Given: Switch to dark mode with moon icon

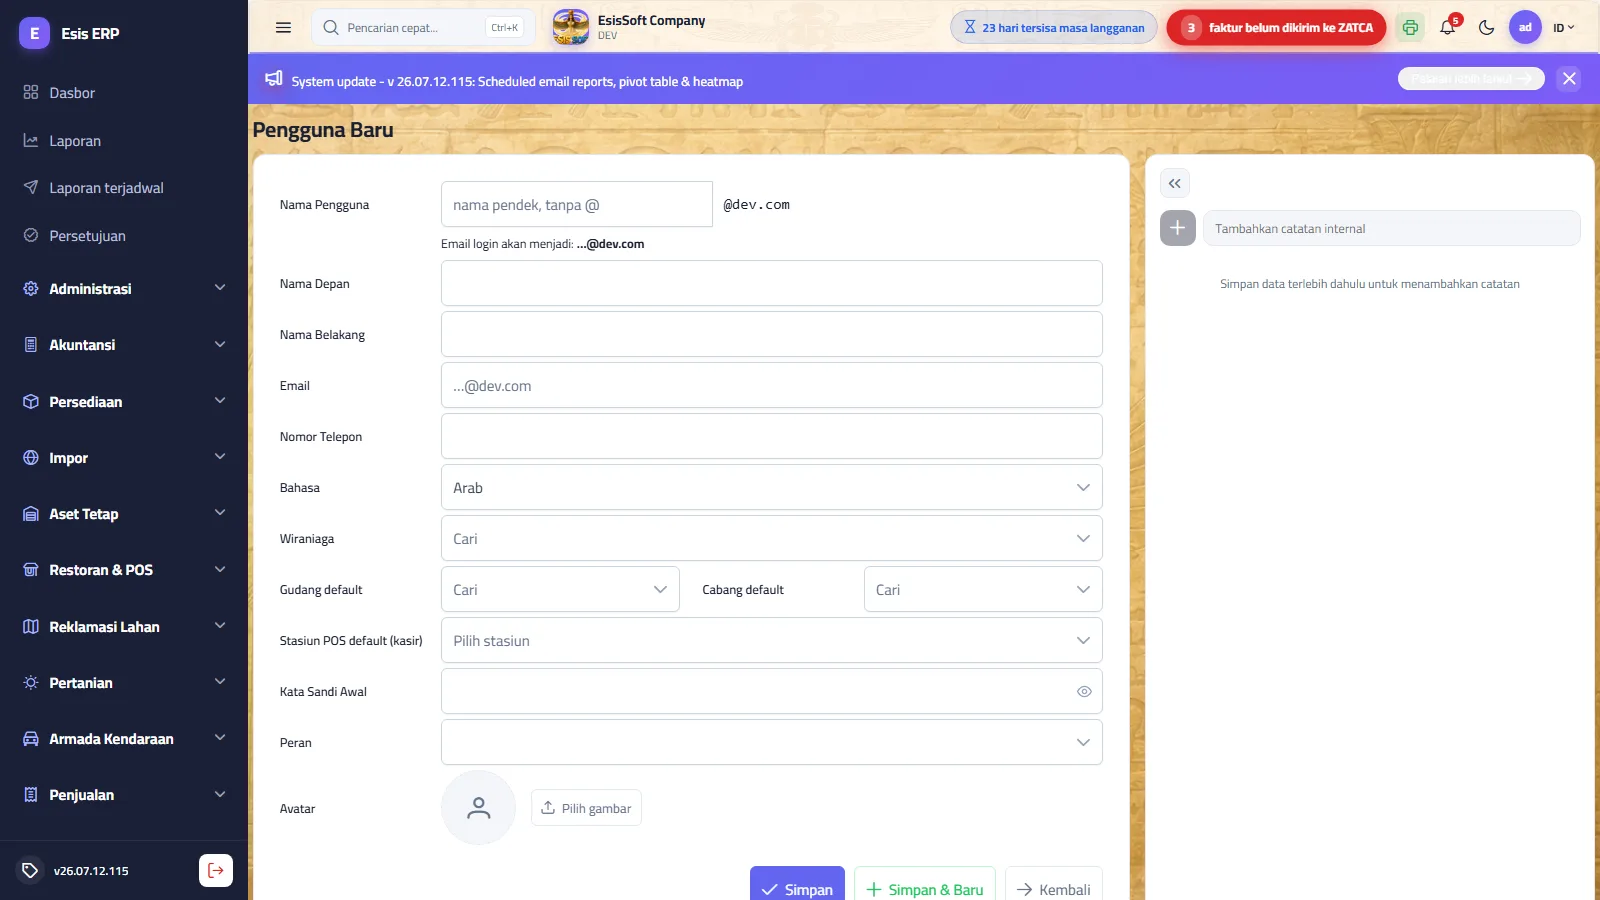Looking at the screenshot, I should tap(1486, 28).
